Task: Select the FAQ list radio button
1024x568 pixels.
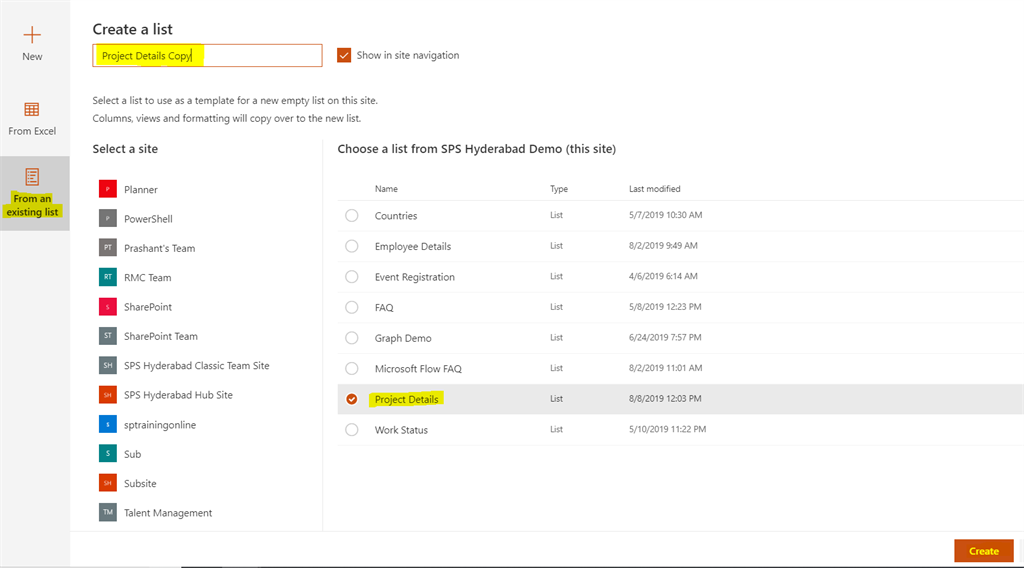Action: click(352, 308)
